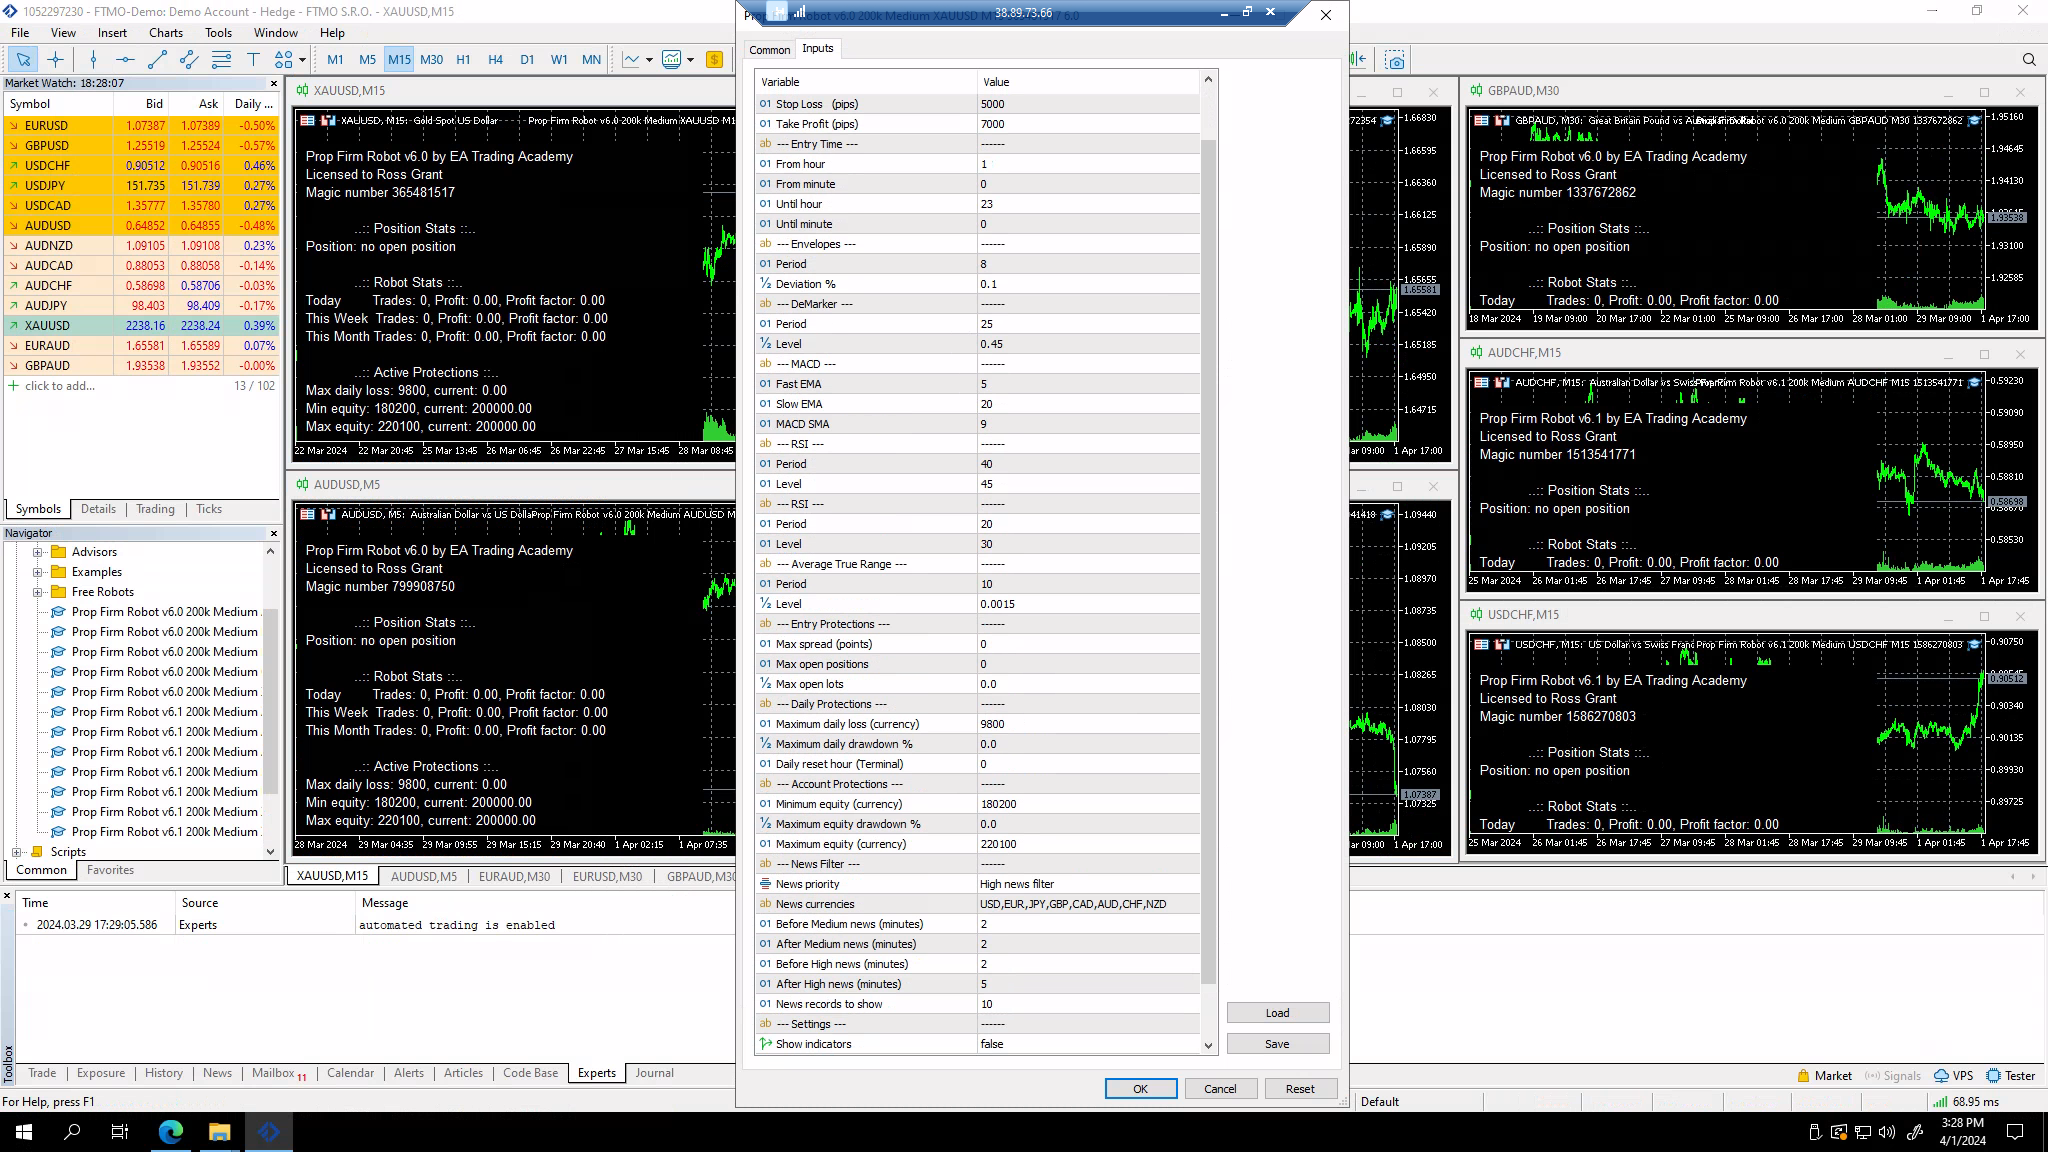This screenshot has width=2048, height=1152.
Task: Switch chart to M5 timeframe
Action: pos(367,59)
